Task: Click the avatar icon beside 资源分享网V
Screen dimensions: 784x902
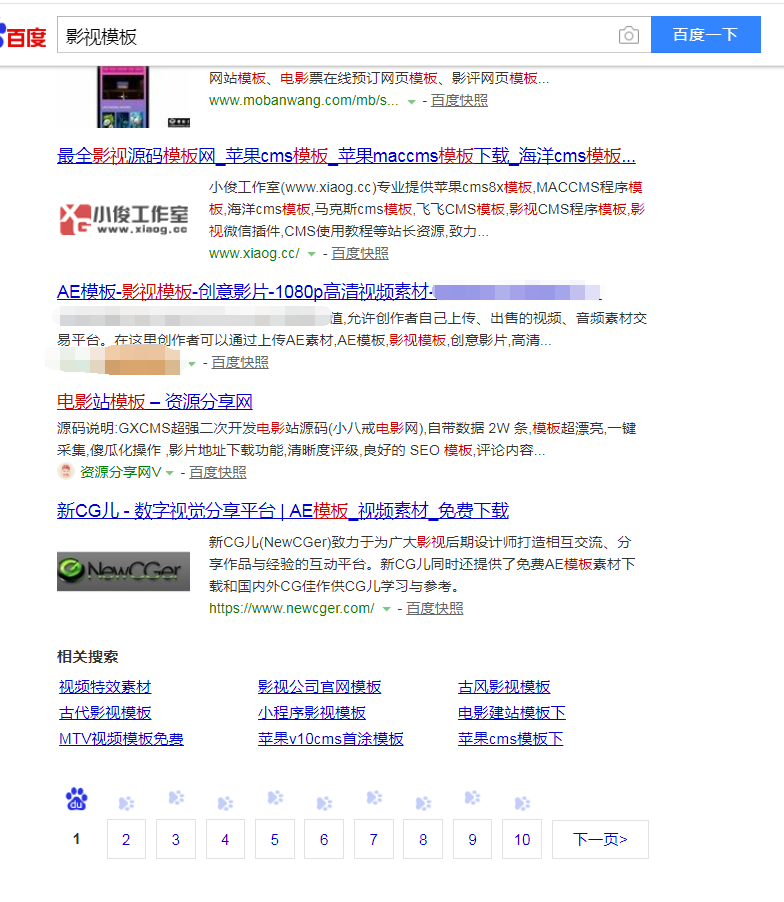Action: pos(66,471)
